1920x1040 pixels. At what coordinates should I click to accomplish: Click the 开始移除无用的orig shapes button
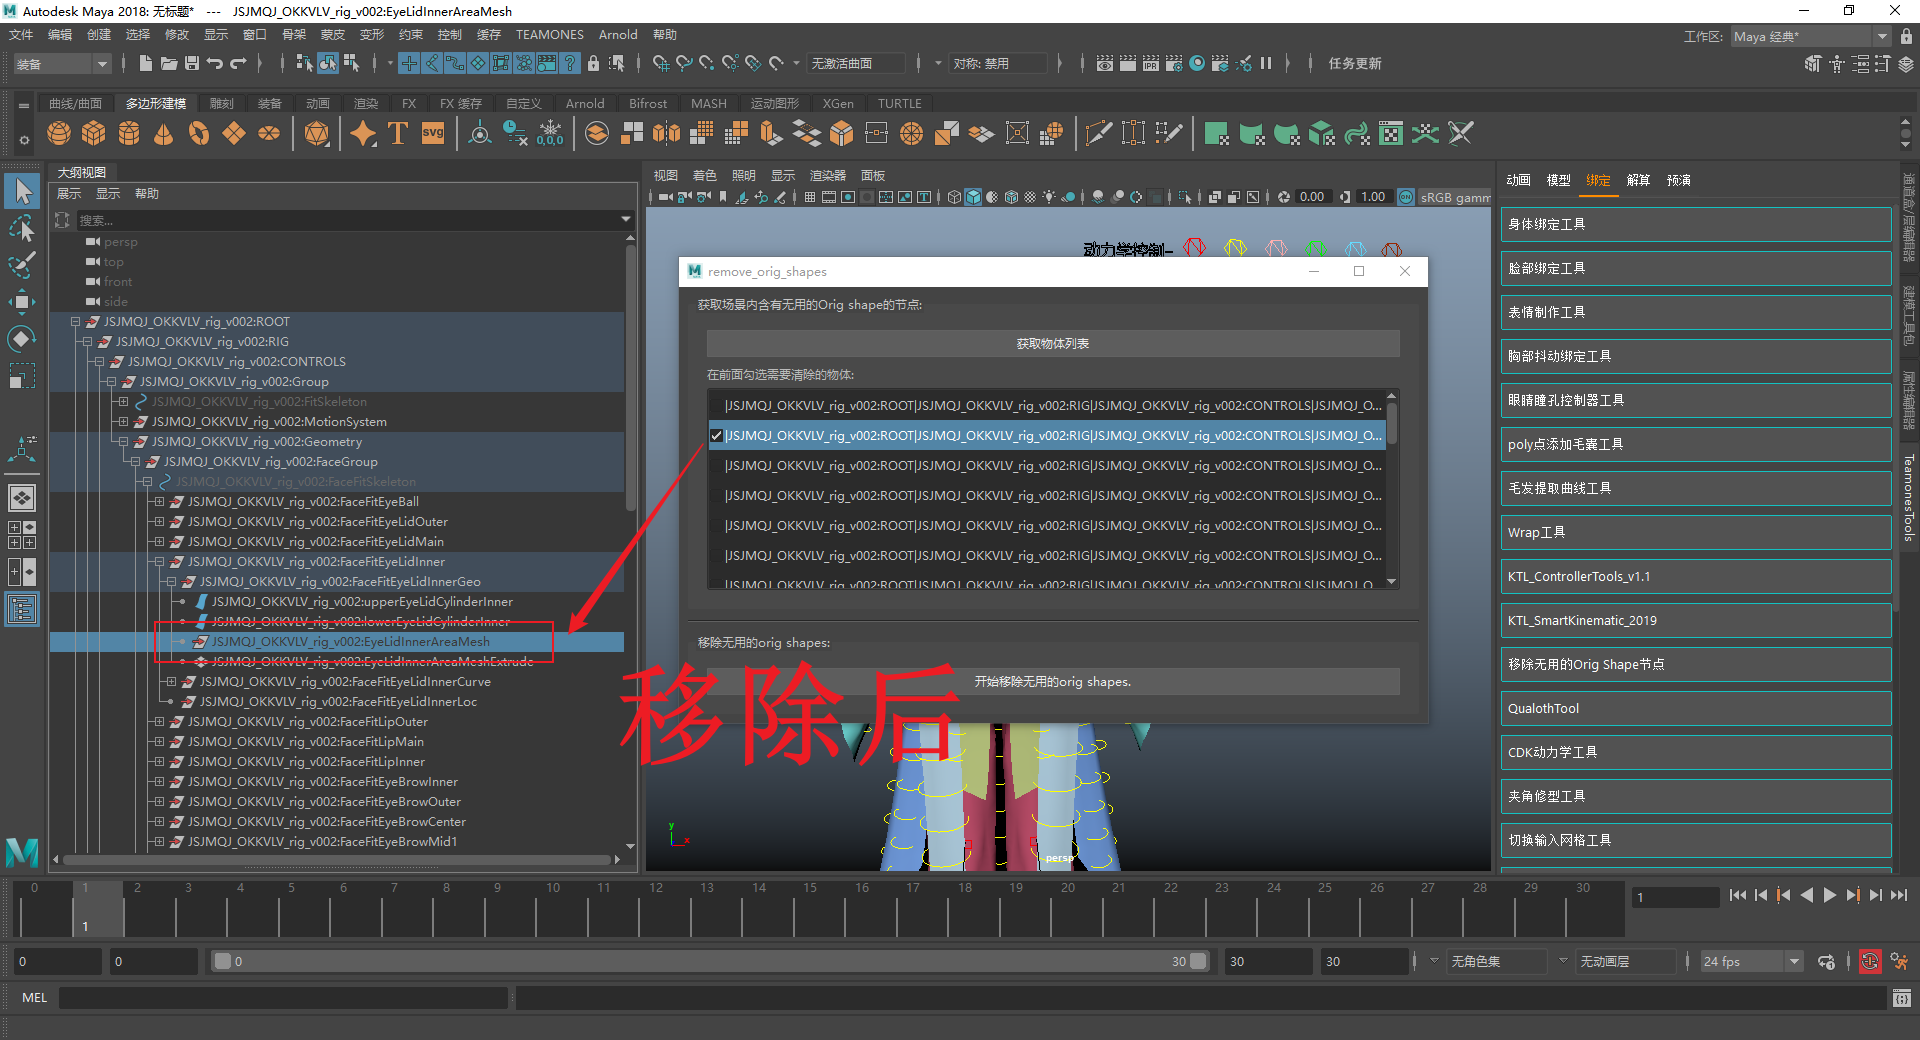pyautogui.click(x=1052, y=682)
